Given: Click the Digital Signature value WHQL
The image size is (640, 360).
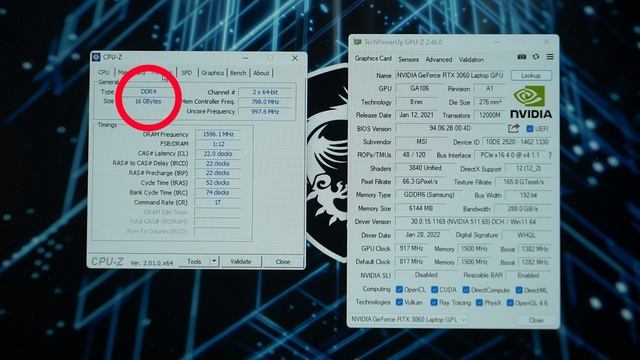Looking at the screenshot, I should (527, 236).
